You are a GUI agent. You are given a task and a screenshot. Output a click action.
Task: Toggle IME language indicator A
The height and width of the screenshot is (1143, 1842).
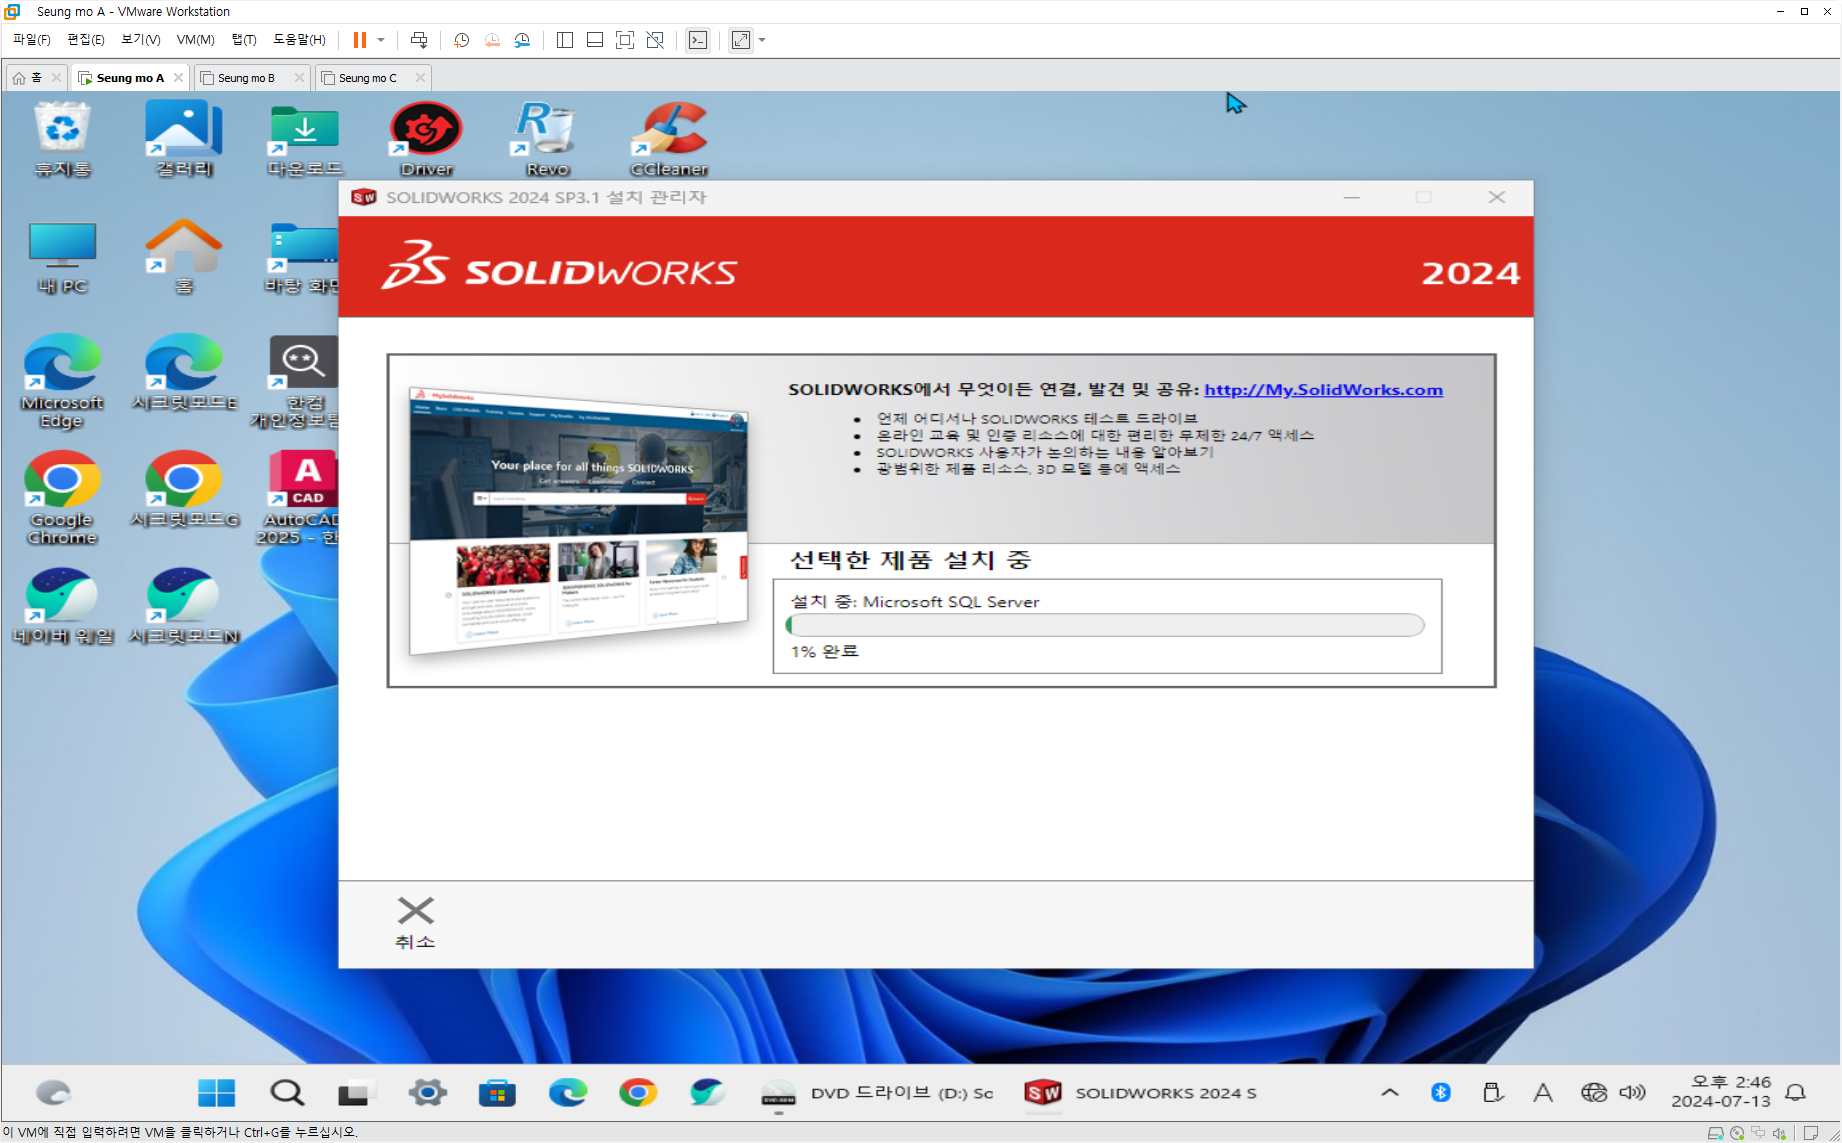tap(1543, 1093)
